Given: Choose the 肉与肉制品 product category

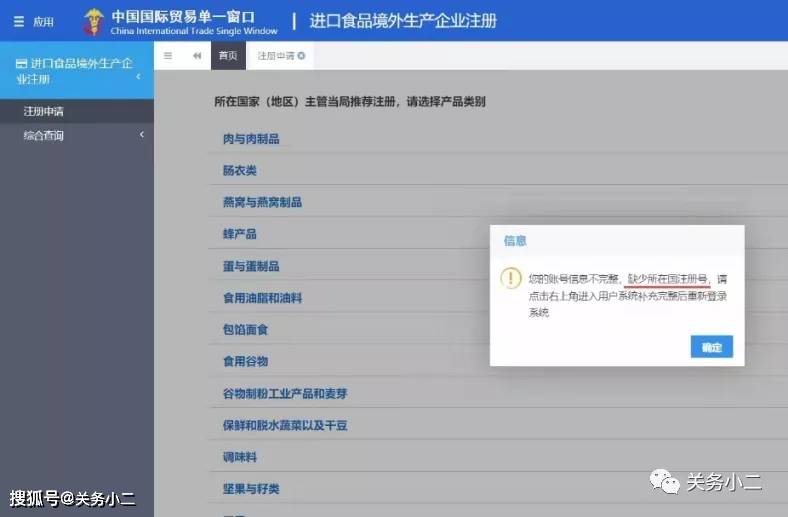Looking at the screenshot, I should pos(251,139).
